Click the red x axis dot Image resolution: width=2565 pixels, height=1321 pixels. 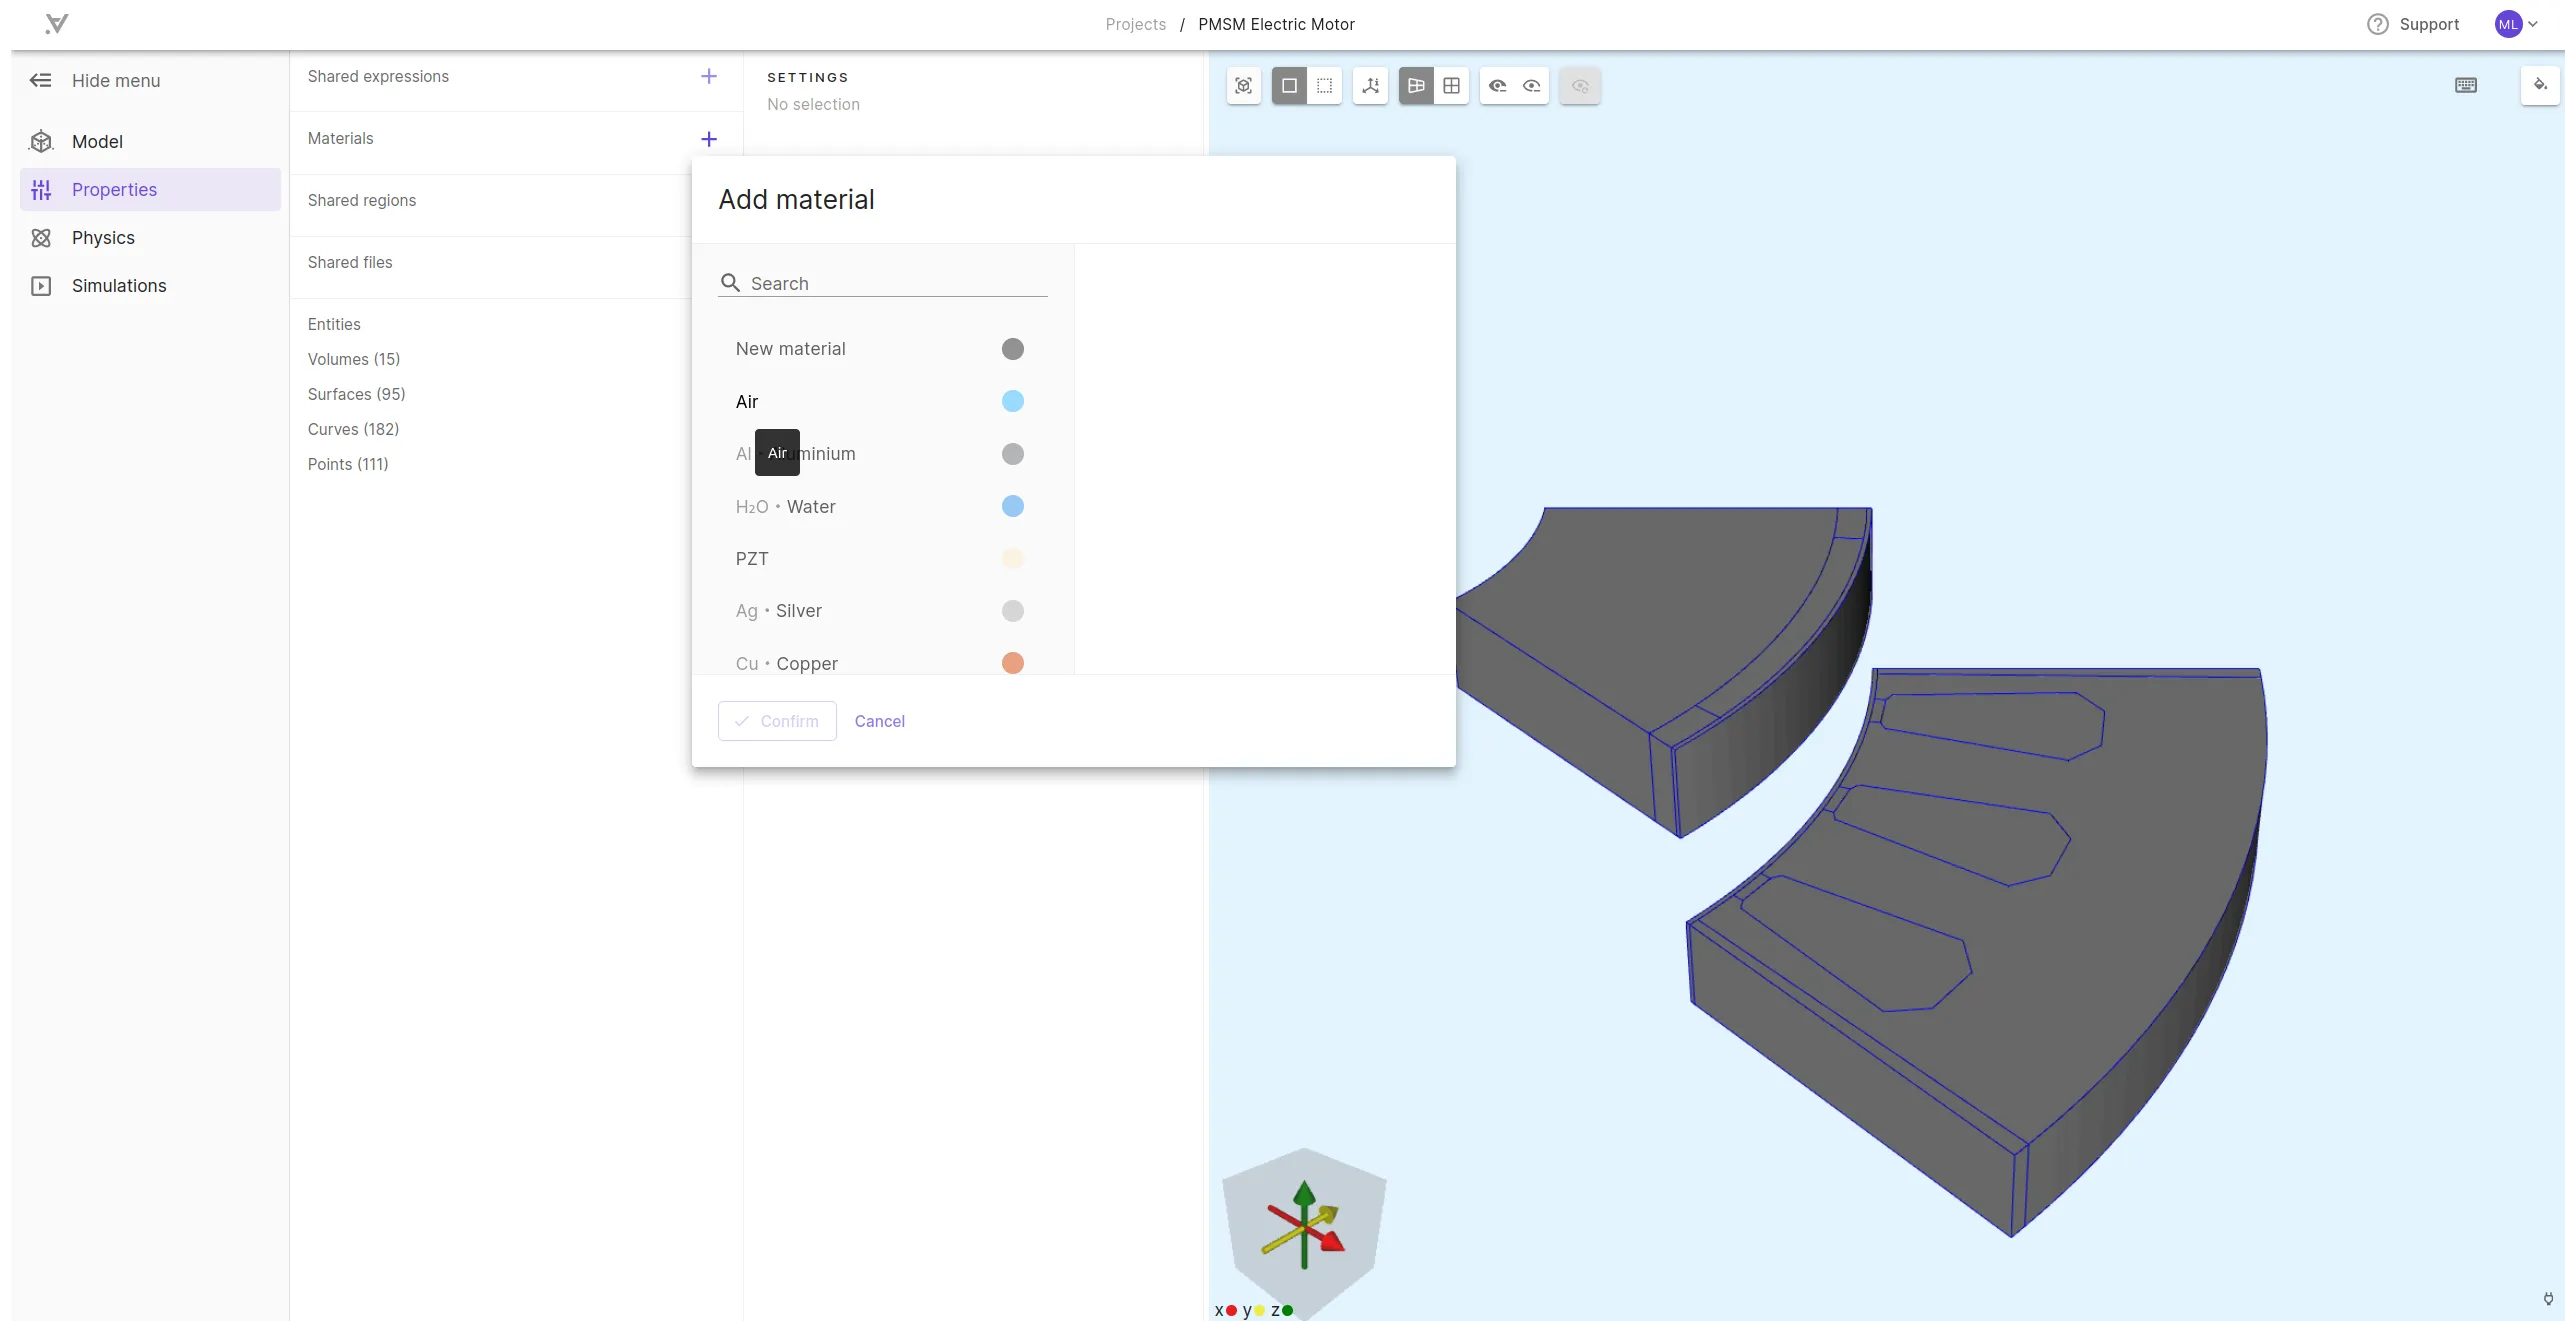coord(1231,1310)
